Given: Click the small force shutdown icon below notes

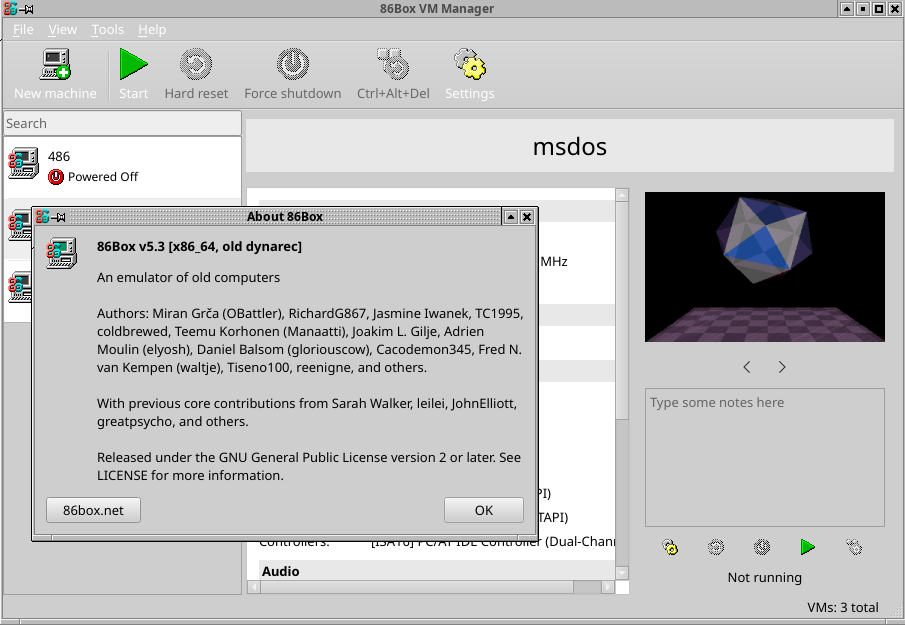Looking at the screenshot, I should pyautogui.click(x=762, y=547).
